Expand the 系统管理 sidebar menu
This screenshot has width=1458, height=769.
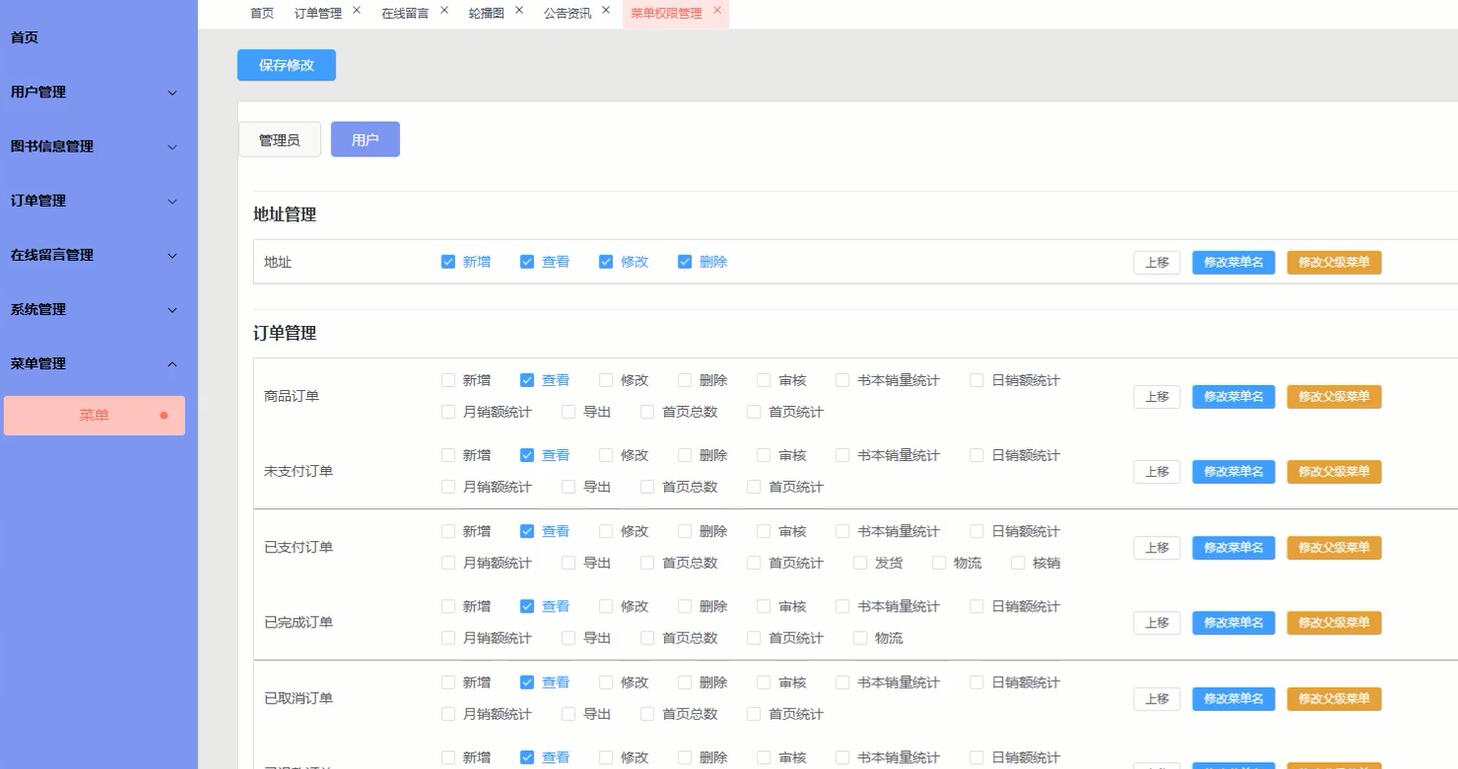tap(171, 309)
